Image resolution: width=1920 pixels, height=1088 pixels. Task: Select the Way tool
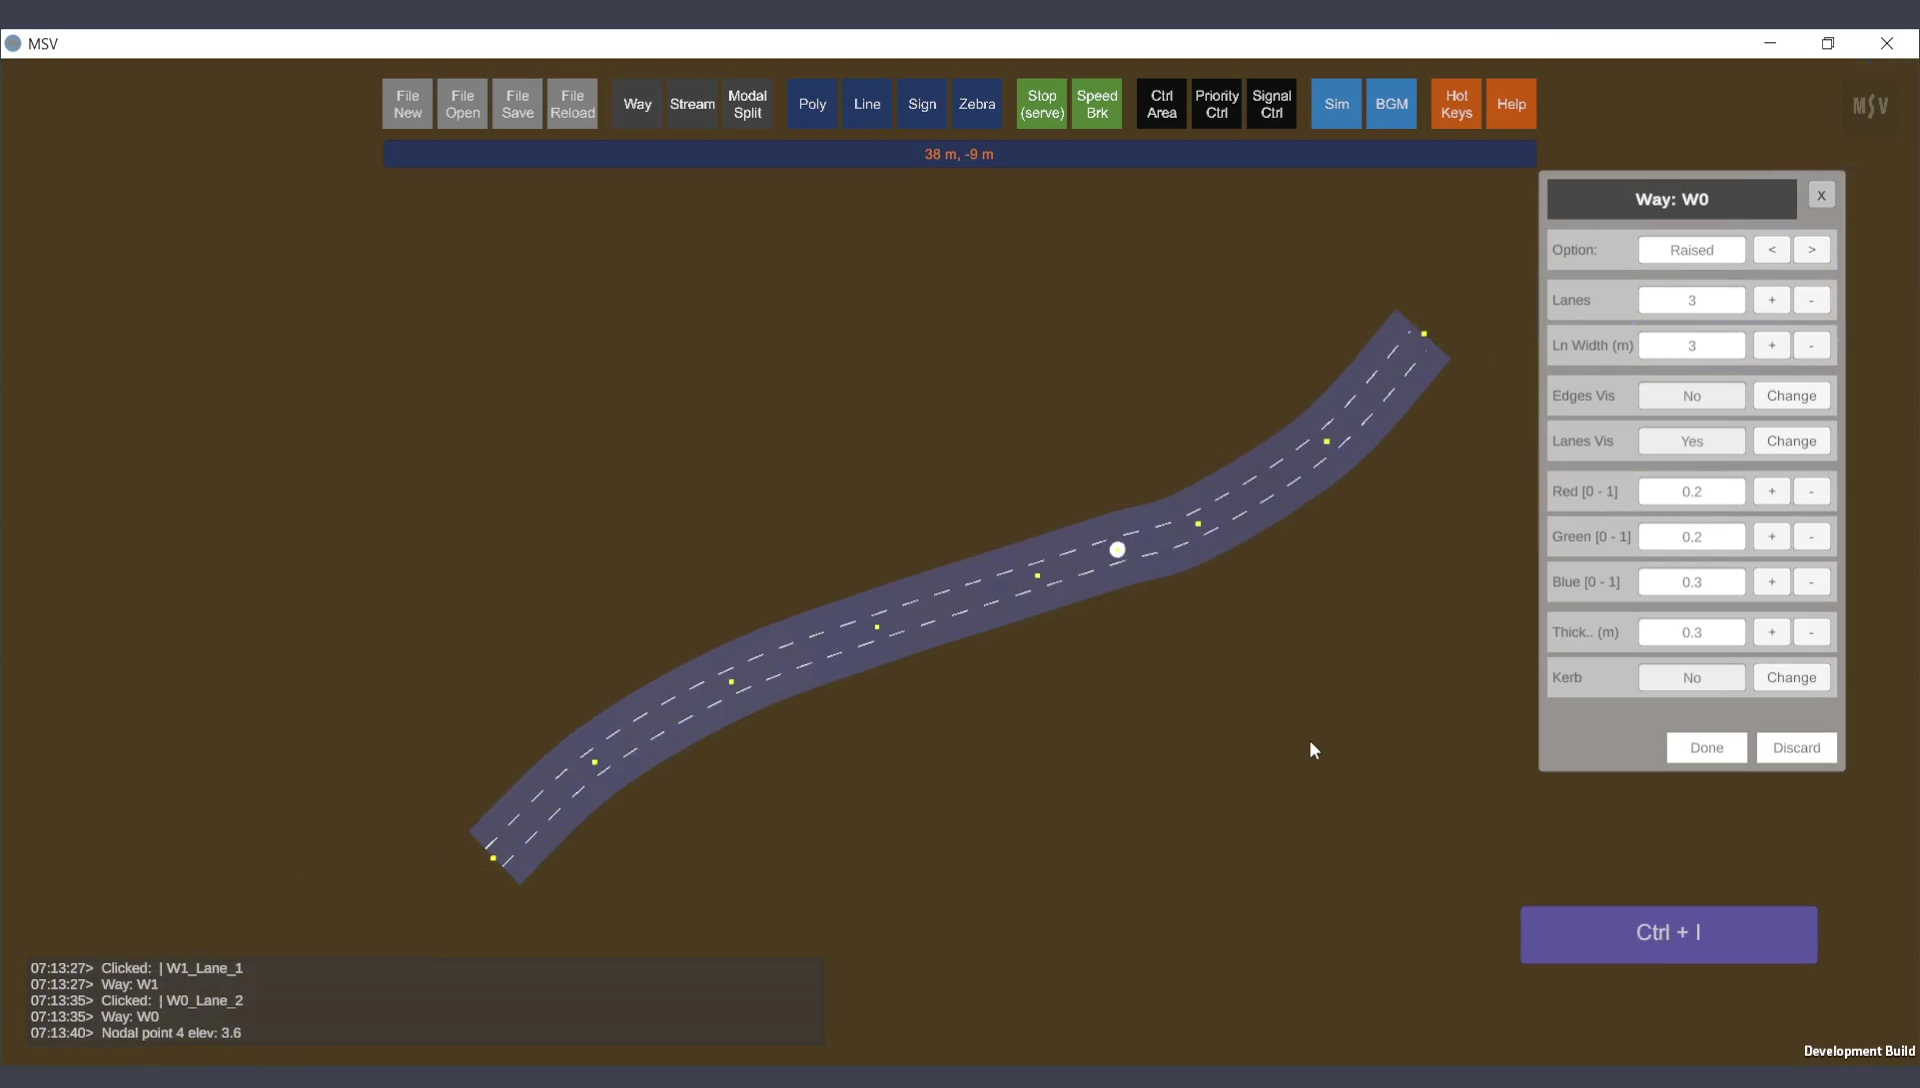[637, 104]
